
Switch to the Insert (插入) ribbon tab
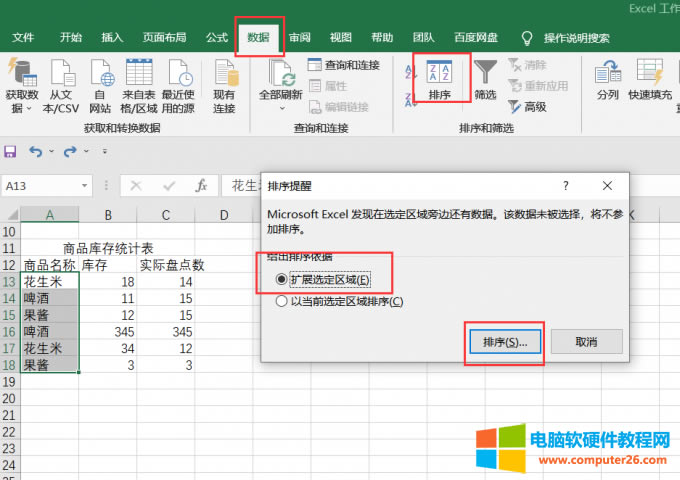click(x=112, y=38)
